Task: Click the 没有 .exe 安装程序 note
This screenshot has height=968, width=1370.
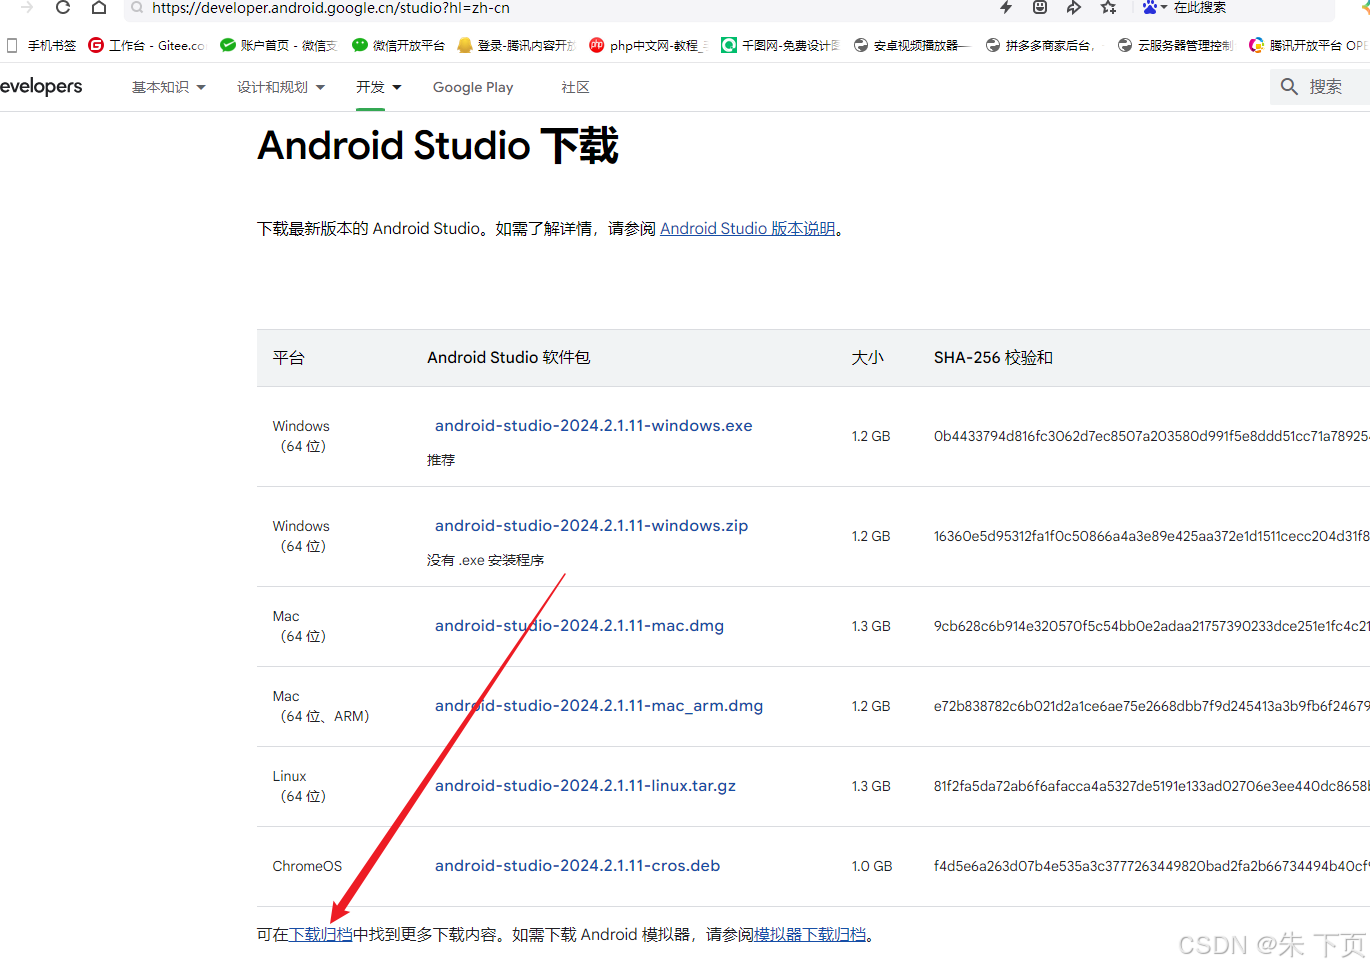Action: [x=485, y=560]
